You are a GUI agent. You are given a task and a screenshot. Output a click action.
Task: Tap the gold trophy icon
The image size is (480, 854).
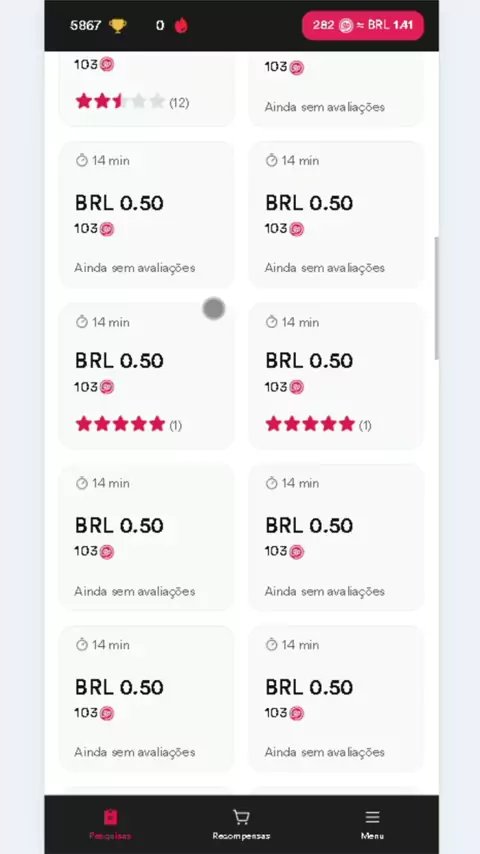118,26
